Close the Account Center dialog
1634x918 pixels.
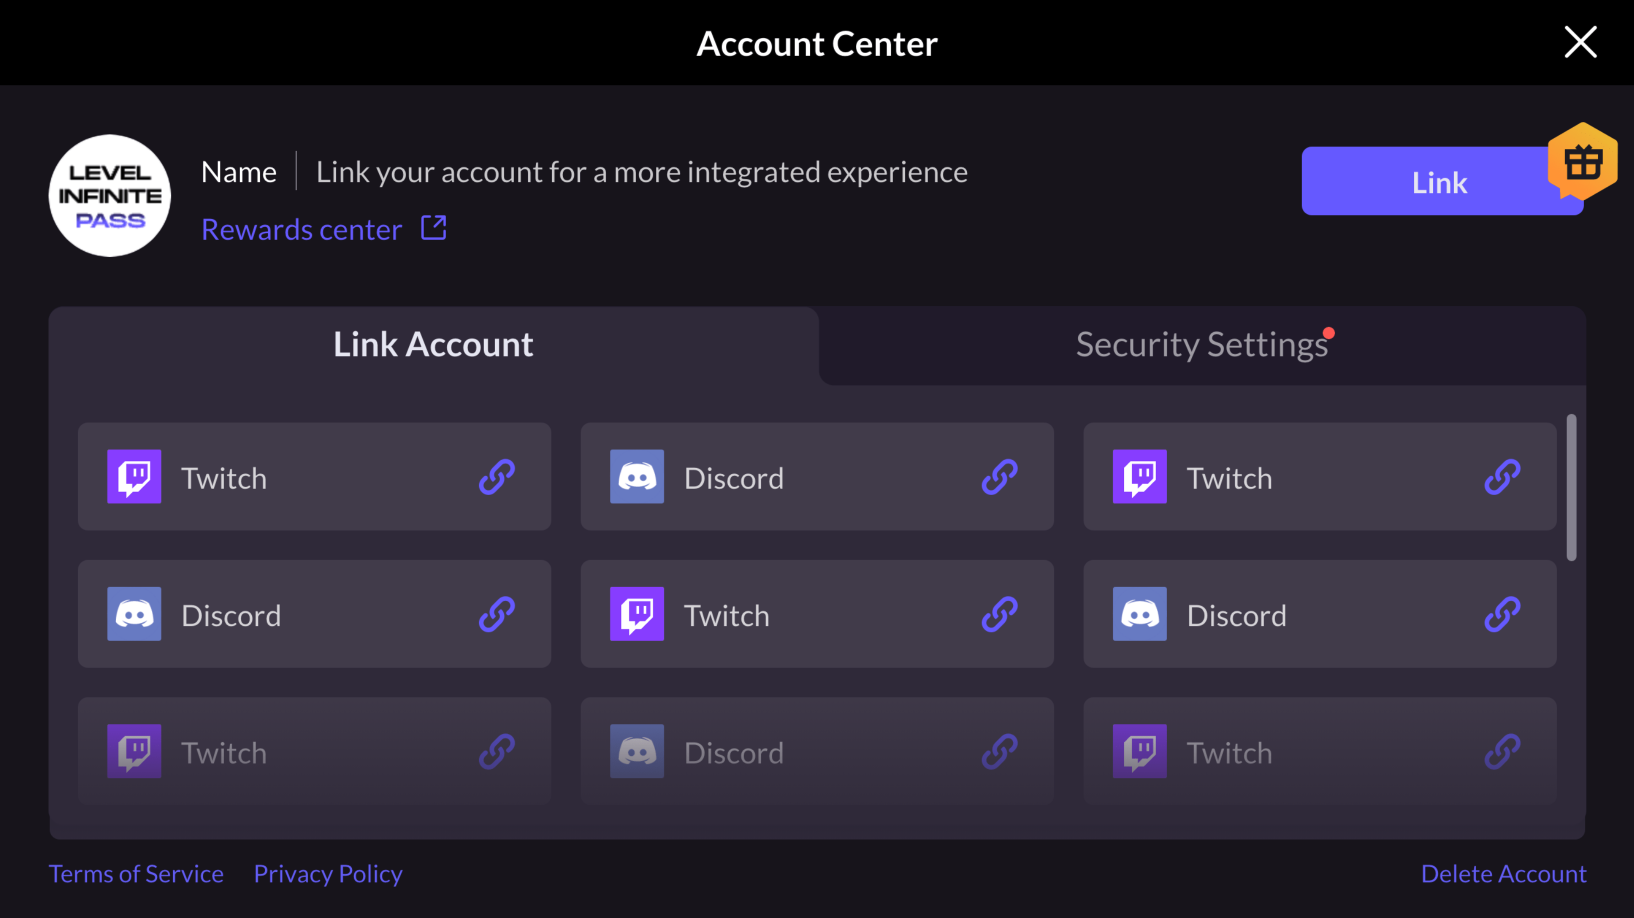1580,42
